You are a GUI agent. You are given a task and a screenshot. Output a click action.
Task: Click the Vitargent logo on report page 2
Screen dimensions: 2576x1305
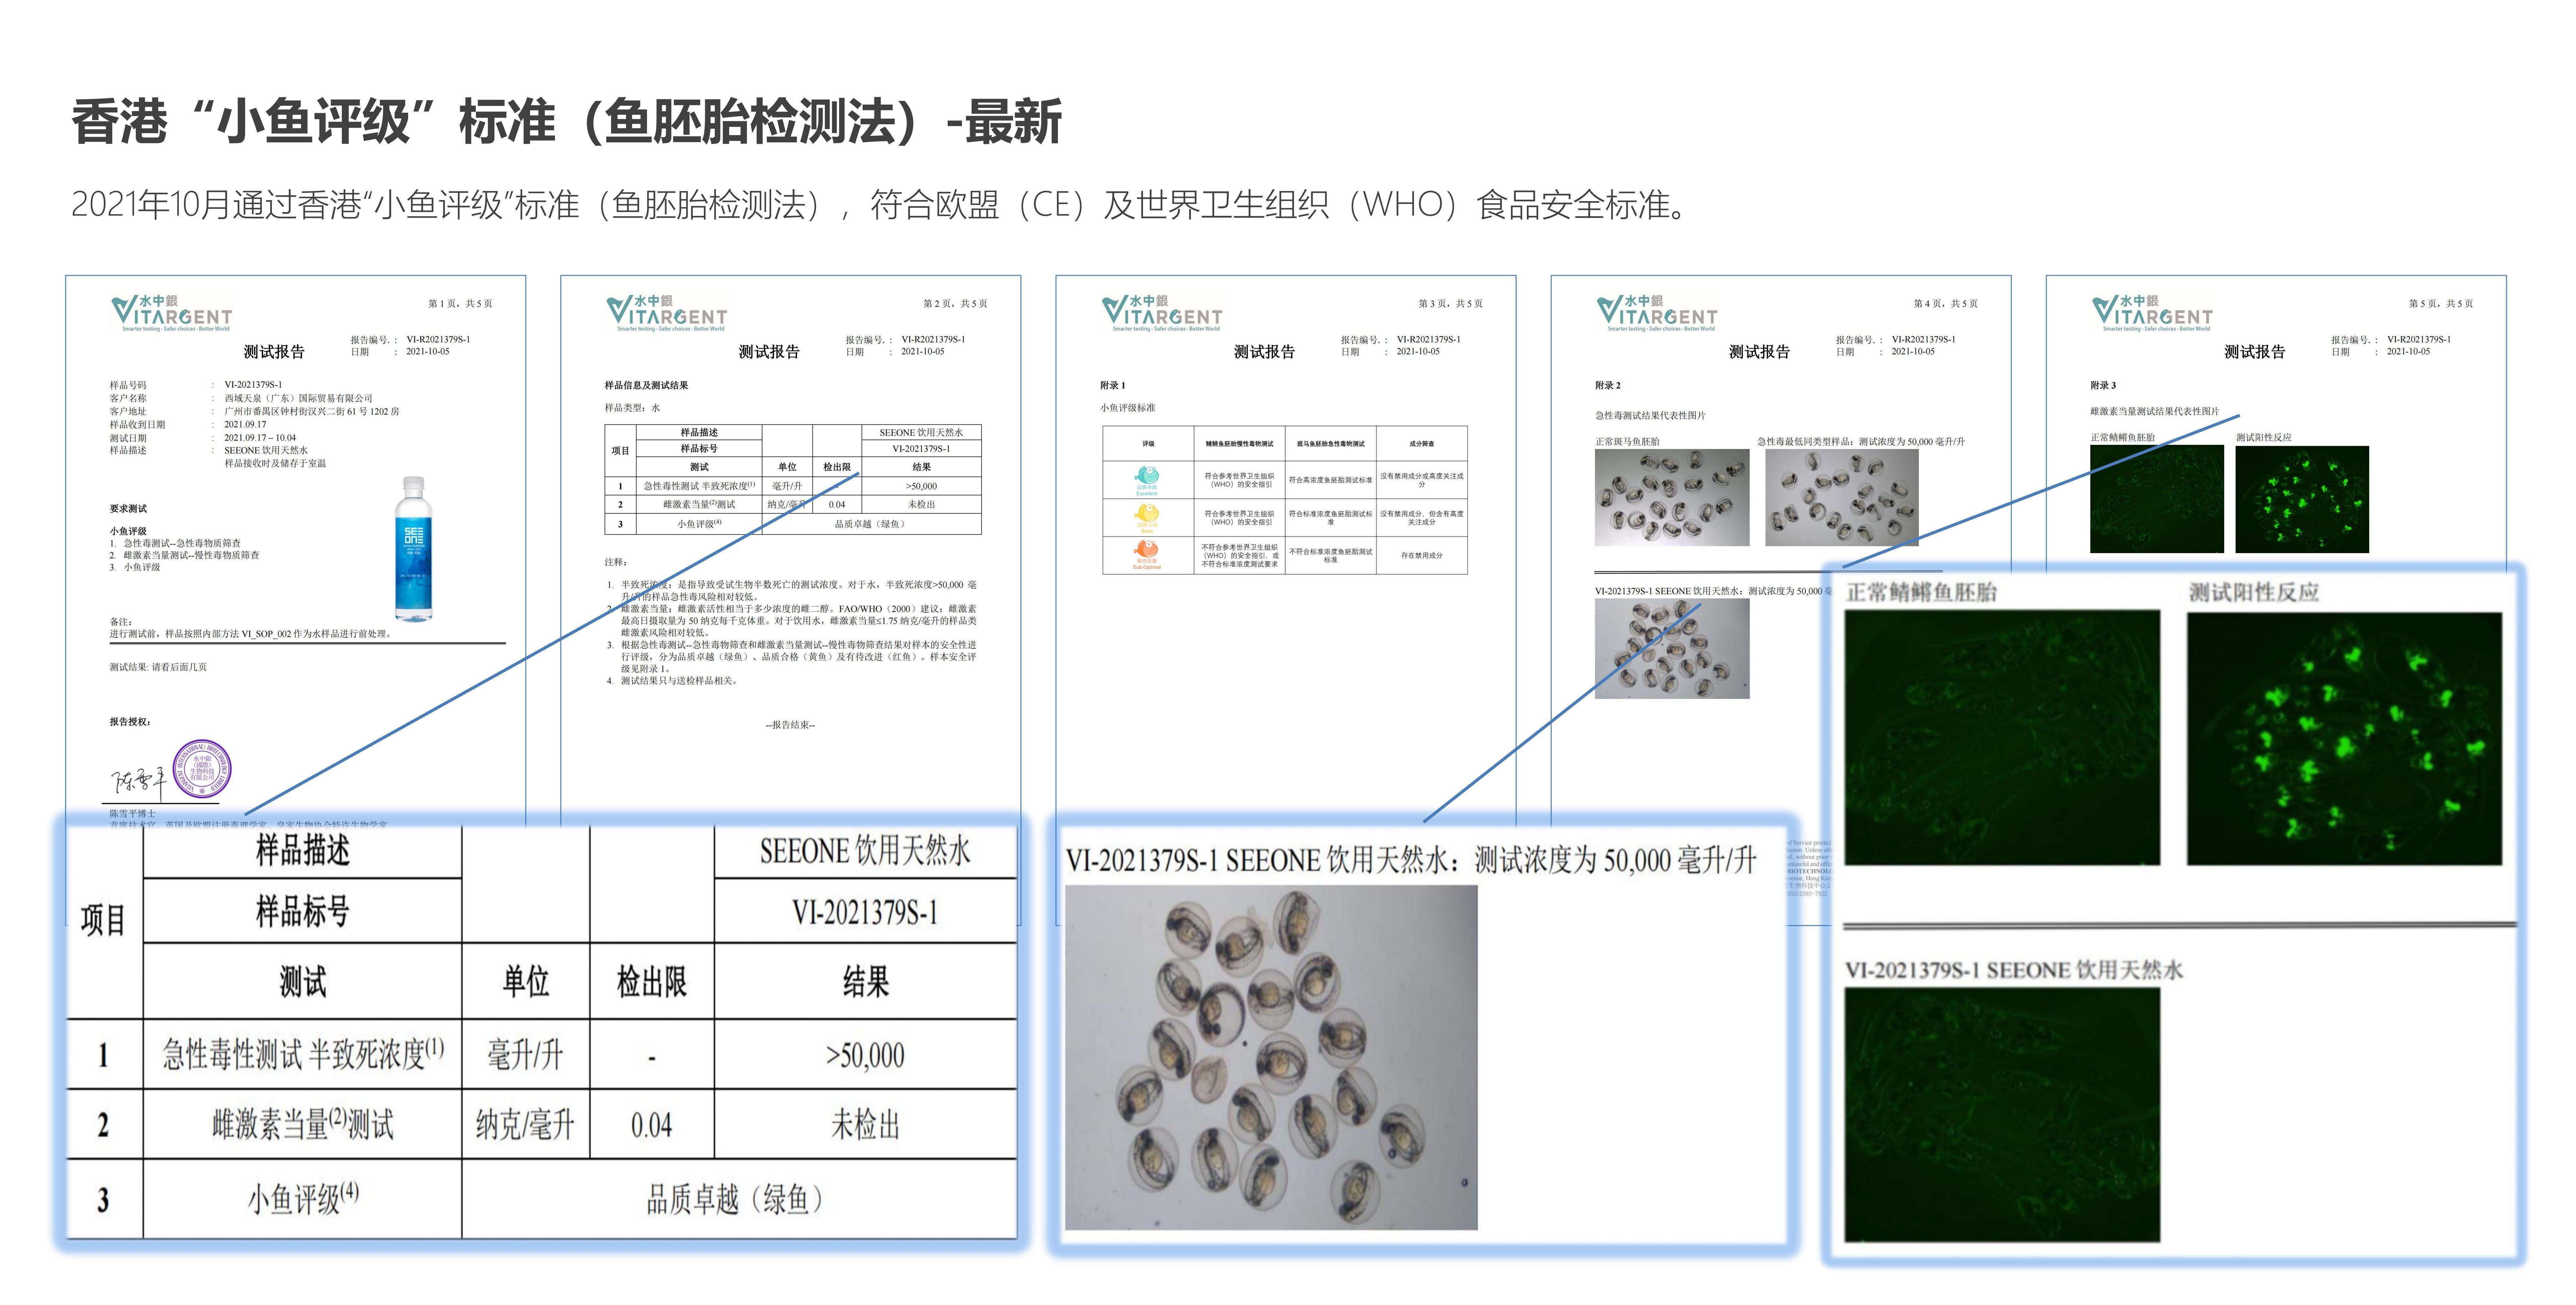(x=667, y=313)
